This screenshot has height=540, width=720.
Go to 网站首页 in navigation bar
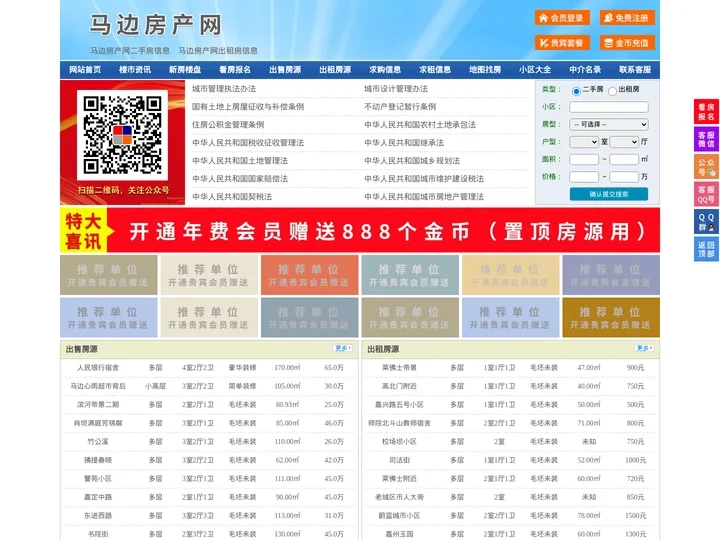85,70
